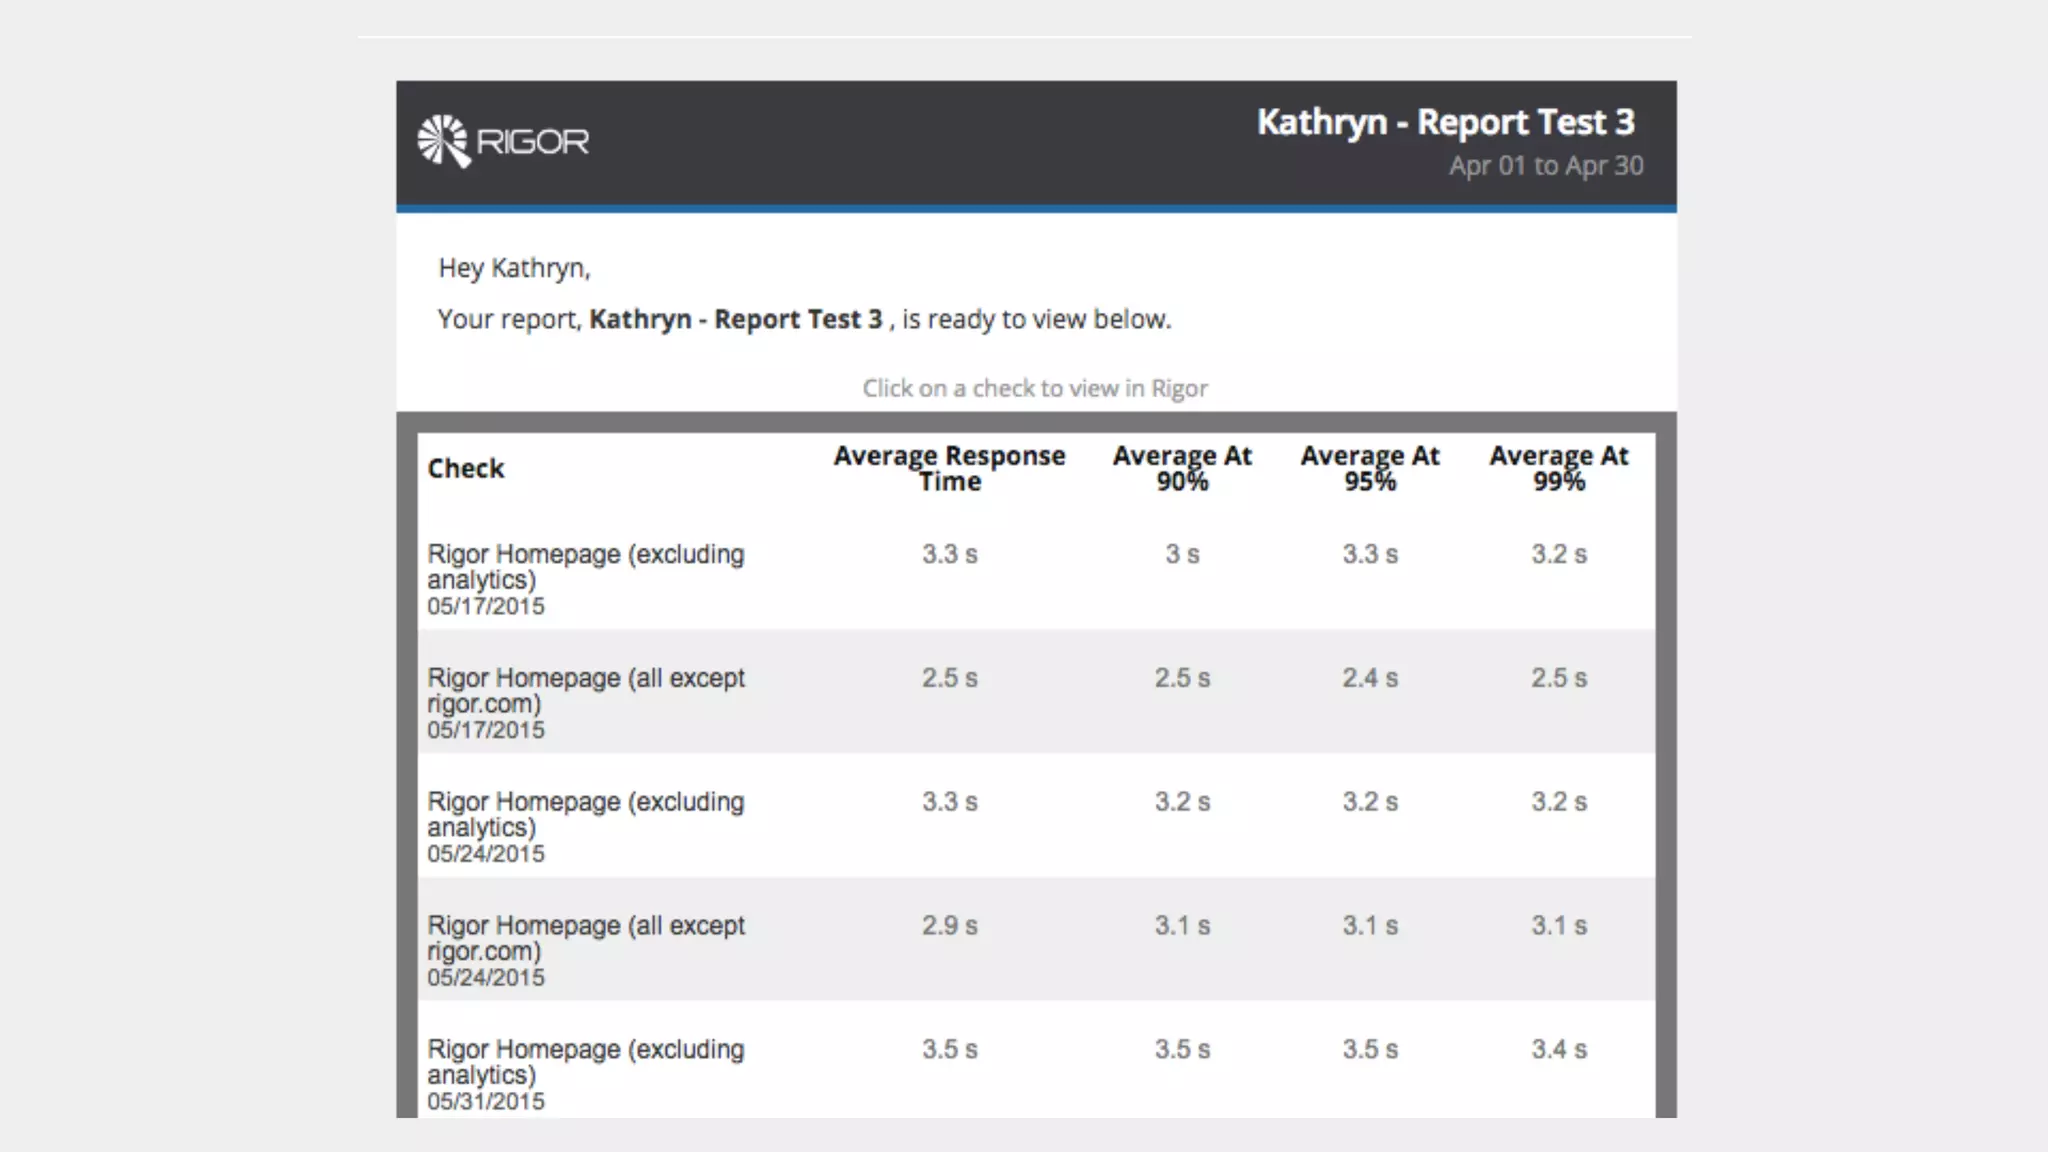Click 'Click on a check to view in Rigor' text
Image resolution: width=2048 pixels, height=1152 pixels.
(x=1035, y=388)
